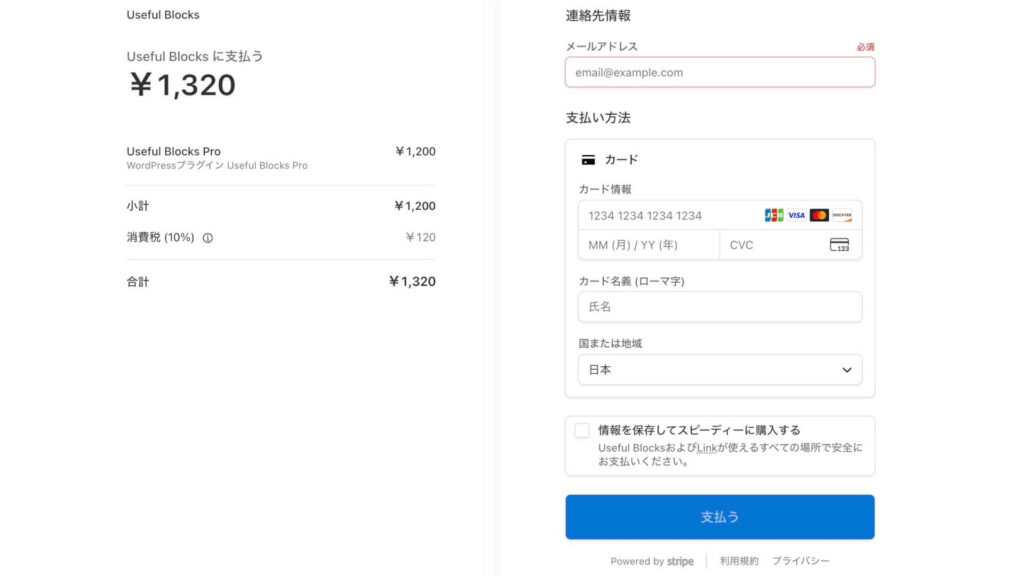Click the tax info circle icon
The height and width of the screenshot is (576, 1024).
tap(208, 238)
